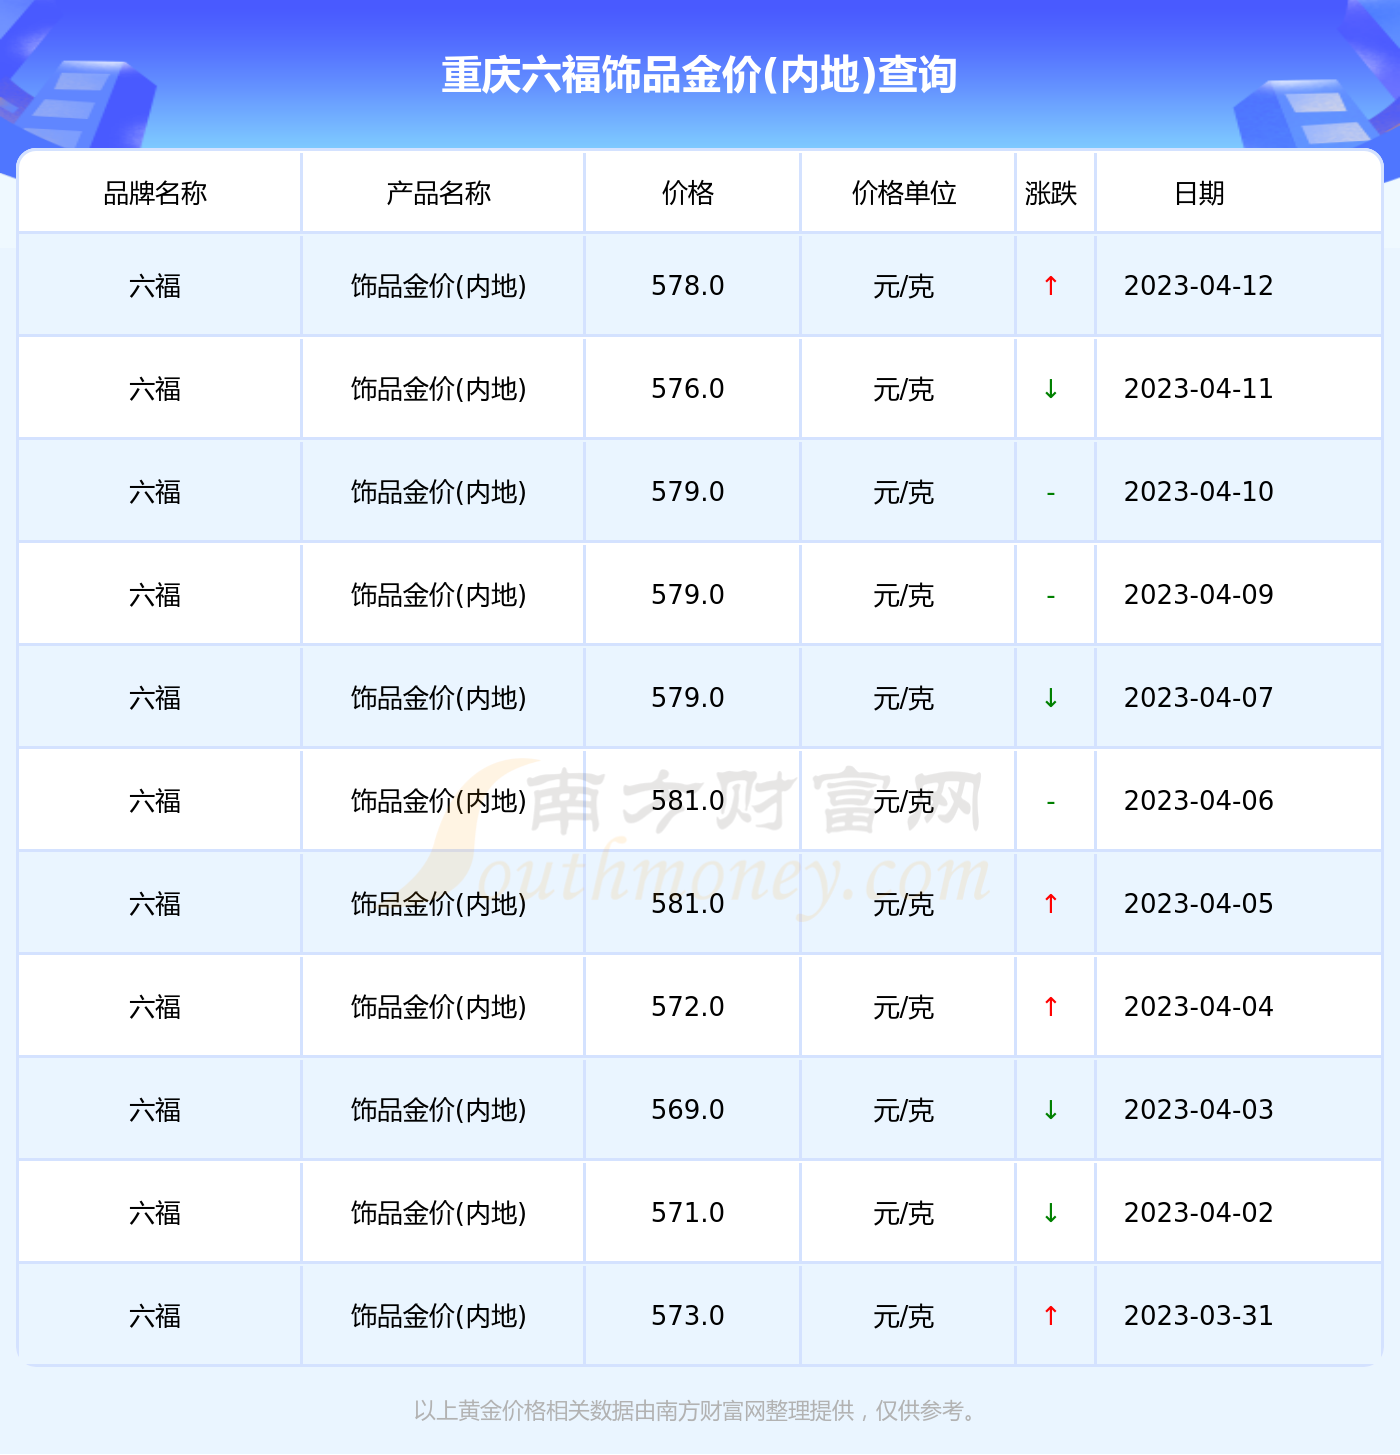Click date 2023-04-09
The image size is (1400, 1455).
pos(1199,595)
